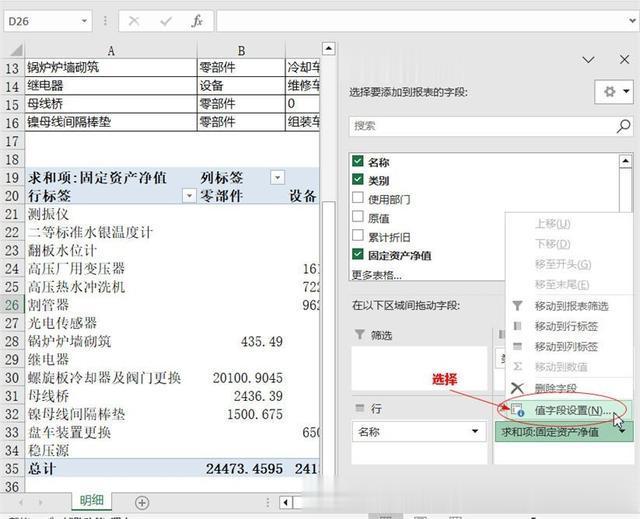Click the 更多表格... link
The image size is (640, 519).
[376, 275]
